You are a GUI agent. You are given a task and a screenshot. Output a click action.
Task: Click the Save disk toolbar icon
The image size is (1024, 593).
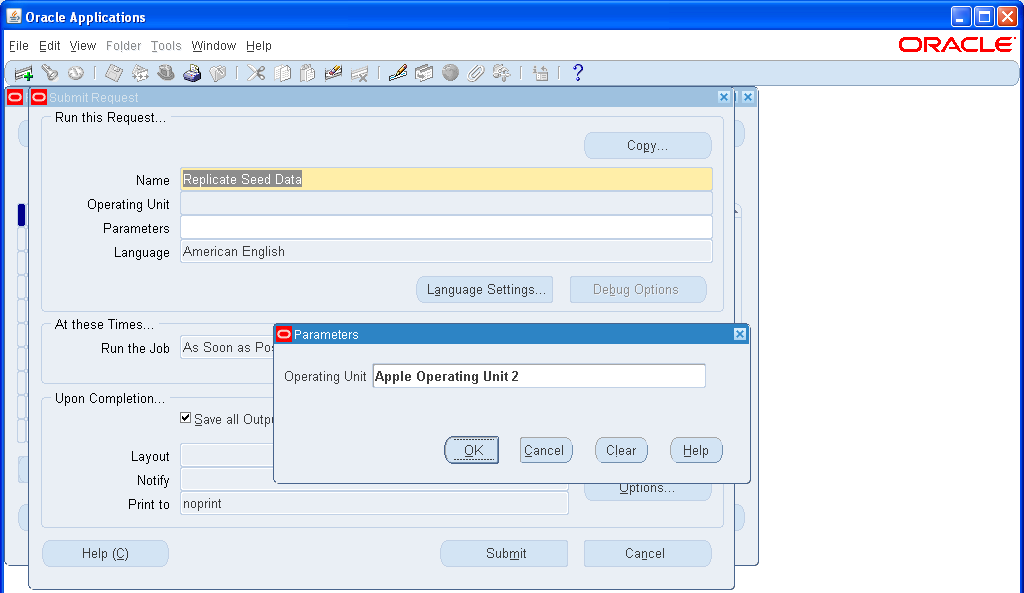point(113,72)
